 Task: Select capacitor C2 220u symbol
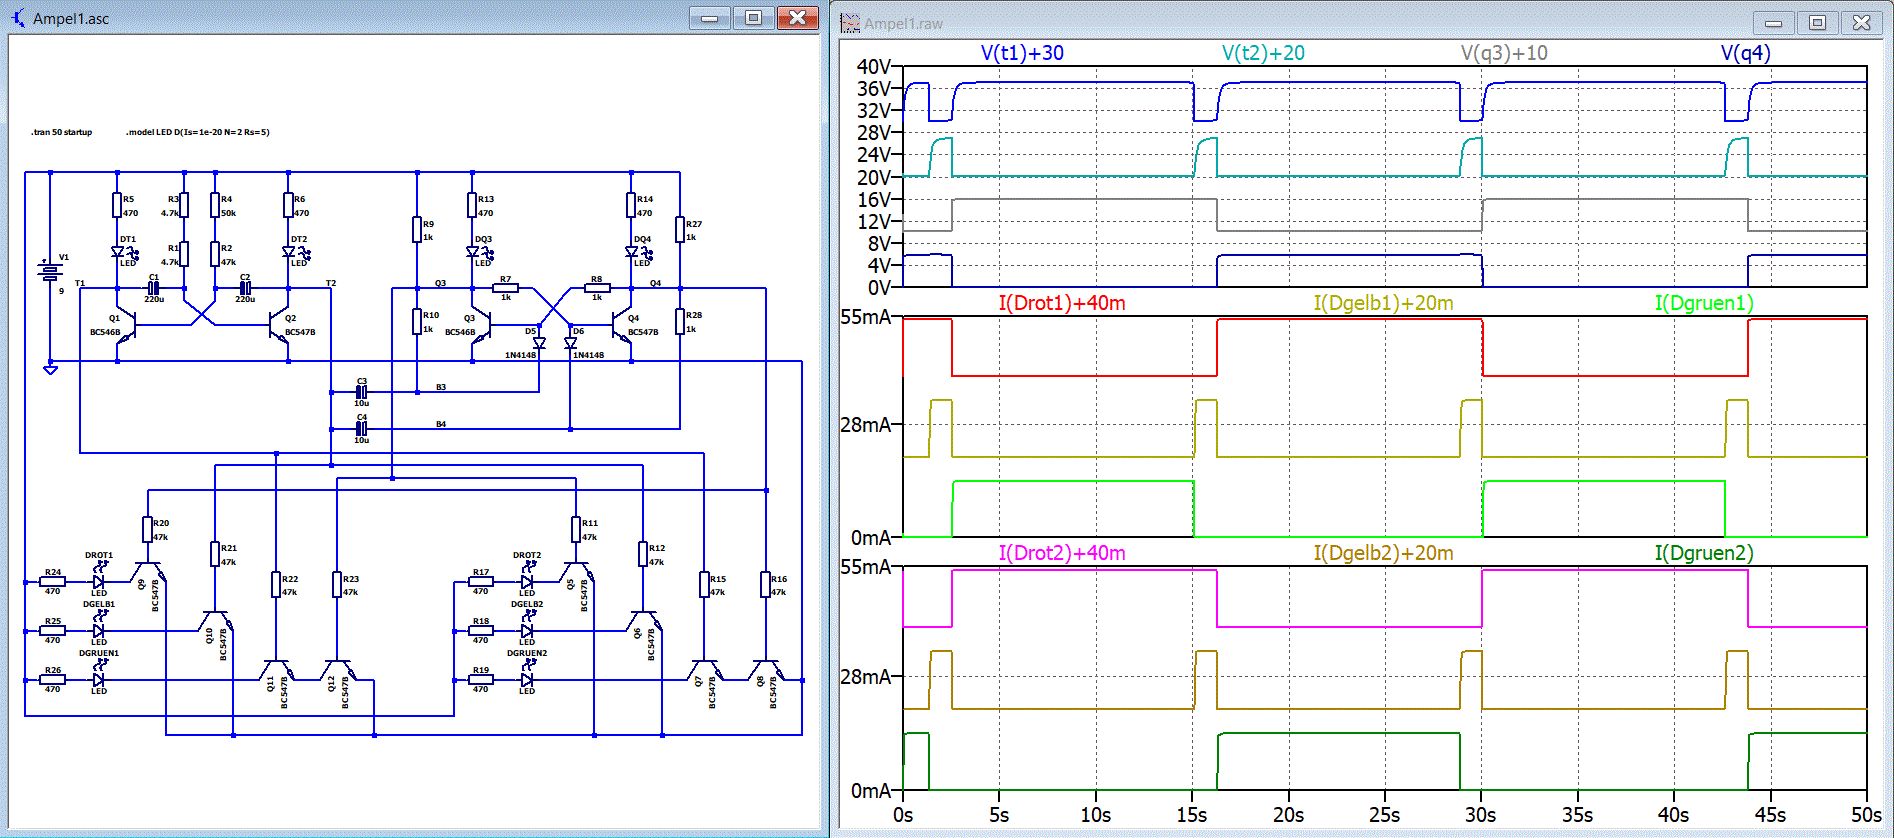coord(245,289)
